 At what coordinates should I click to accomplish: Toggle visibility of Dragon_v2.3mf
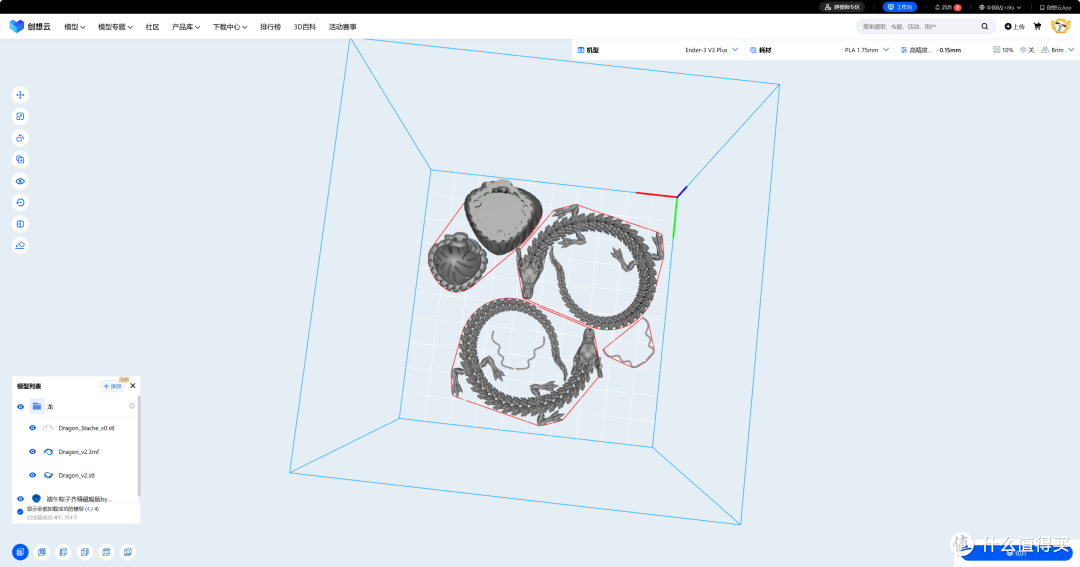(32, 452)
